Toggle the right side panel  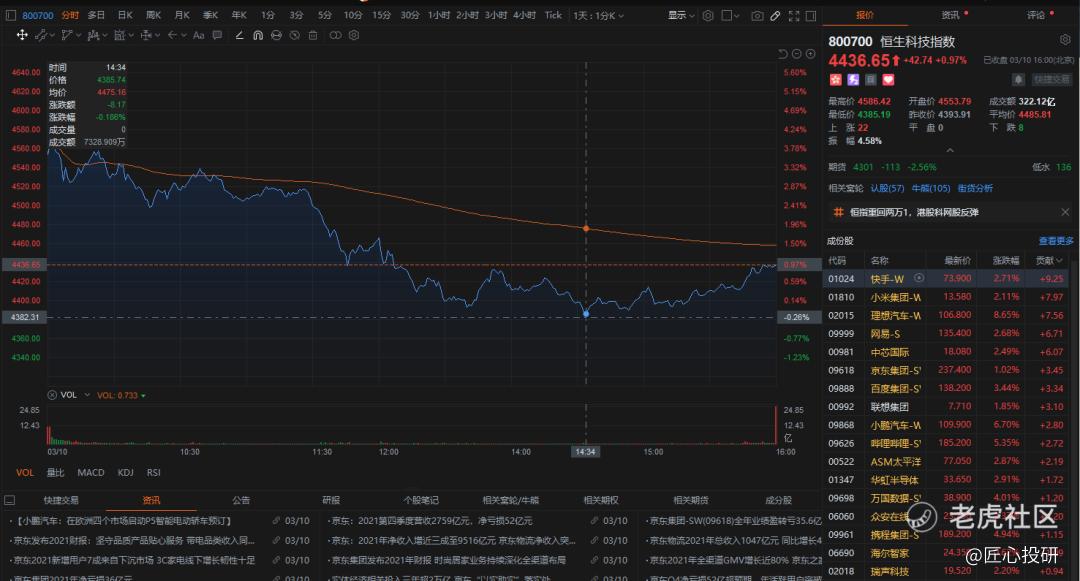(x=811, y=15)
